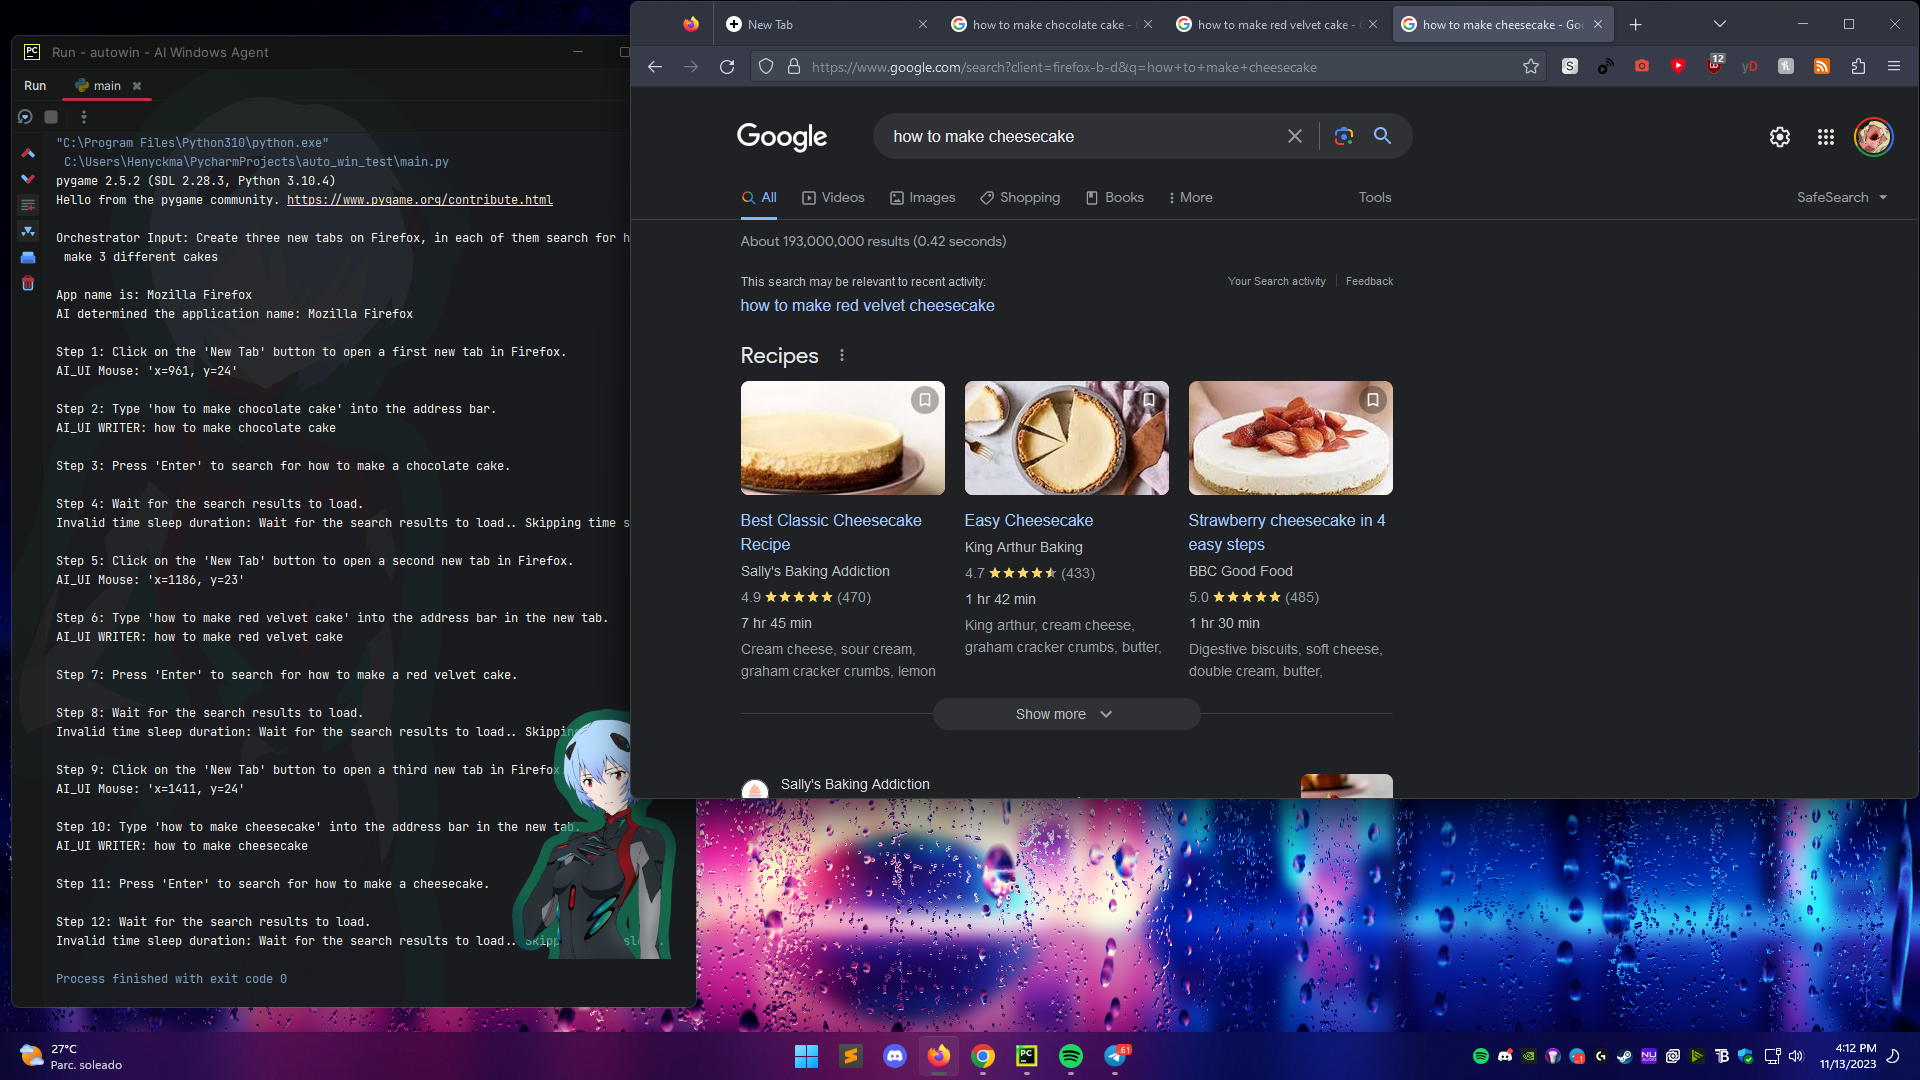
Task: Bookmark this page with the star icon
Action: tap(1532, 66)
